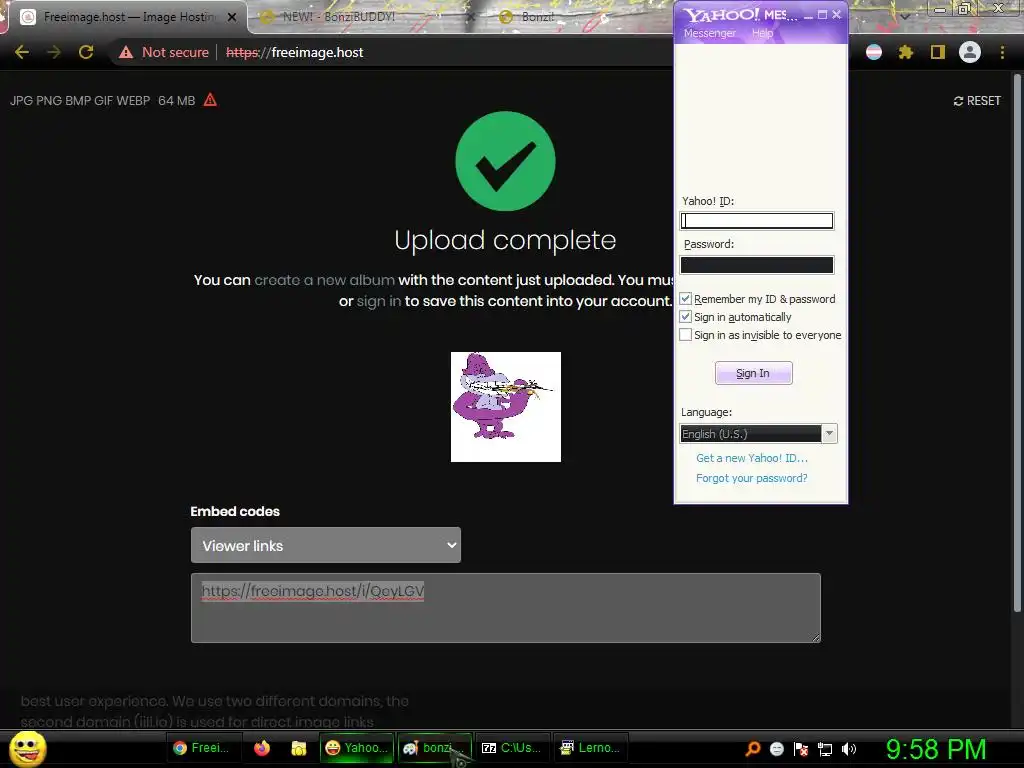Enable Sign in as invisible to everyone
The width and height of the screenshot is (1024, 768).
[685, 335]
